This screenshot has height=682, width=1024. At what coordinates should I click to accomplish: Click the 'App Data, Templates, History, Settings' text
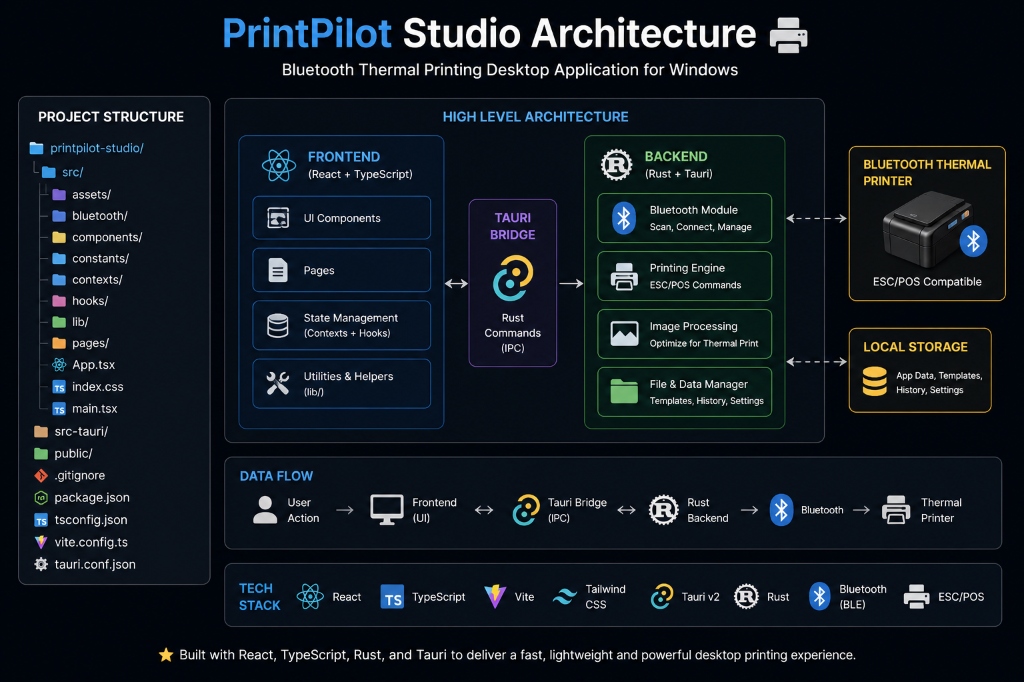tap(938, 383)
